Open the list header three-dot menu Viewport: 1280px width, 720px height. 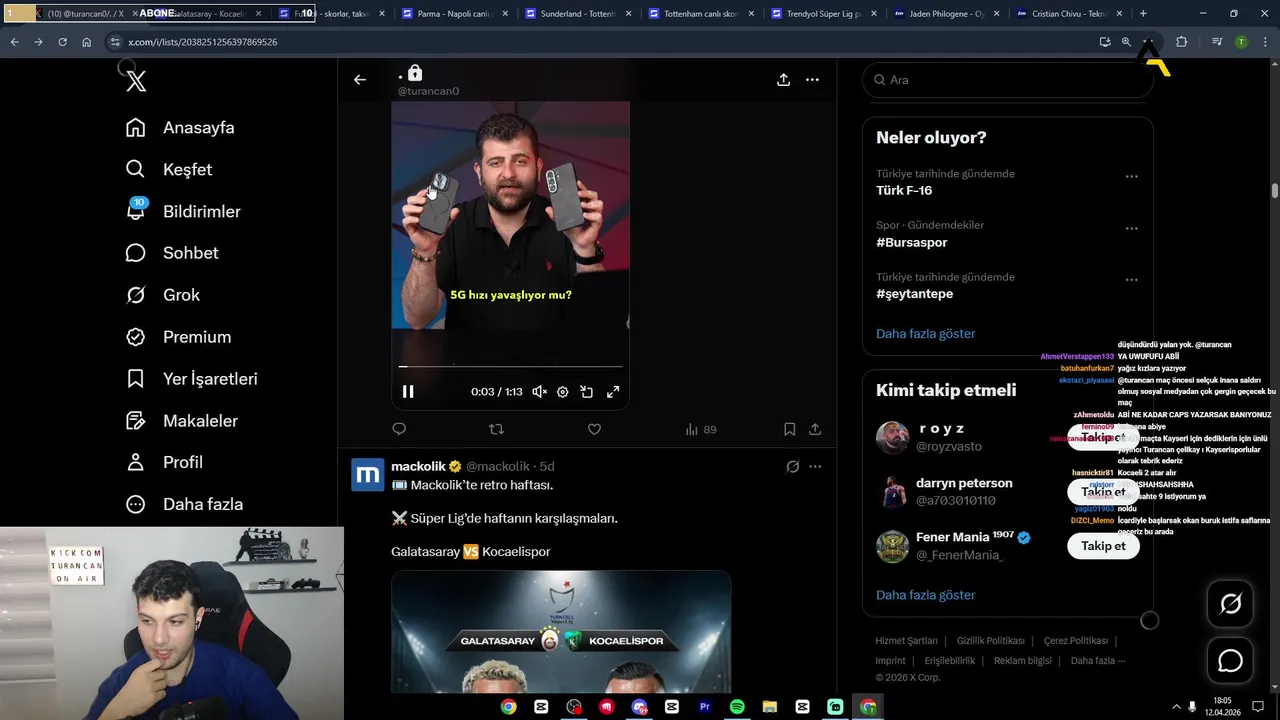(x=812, y=80)
